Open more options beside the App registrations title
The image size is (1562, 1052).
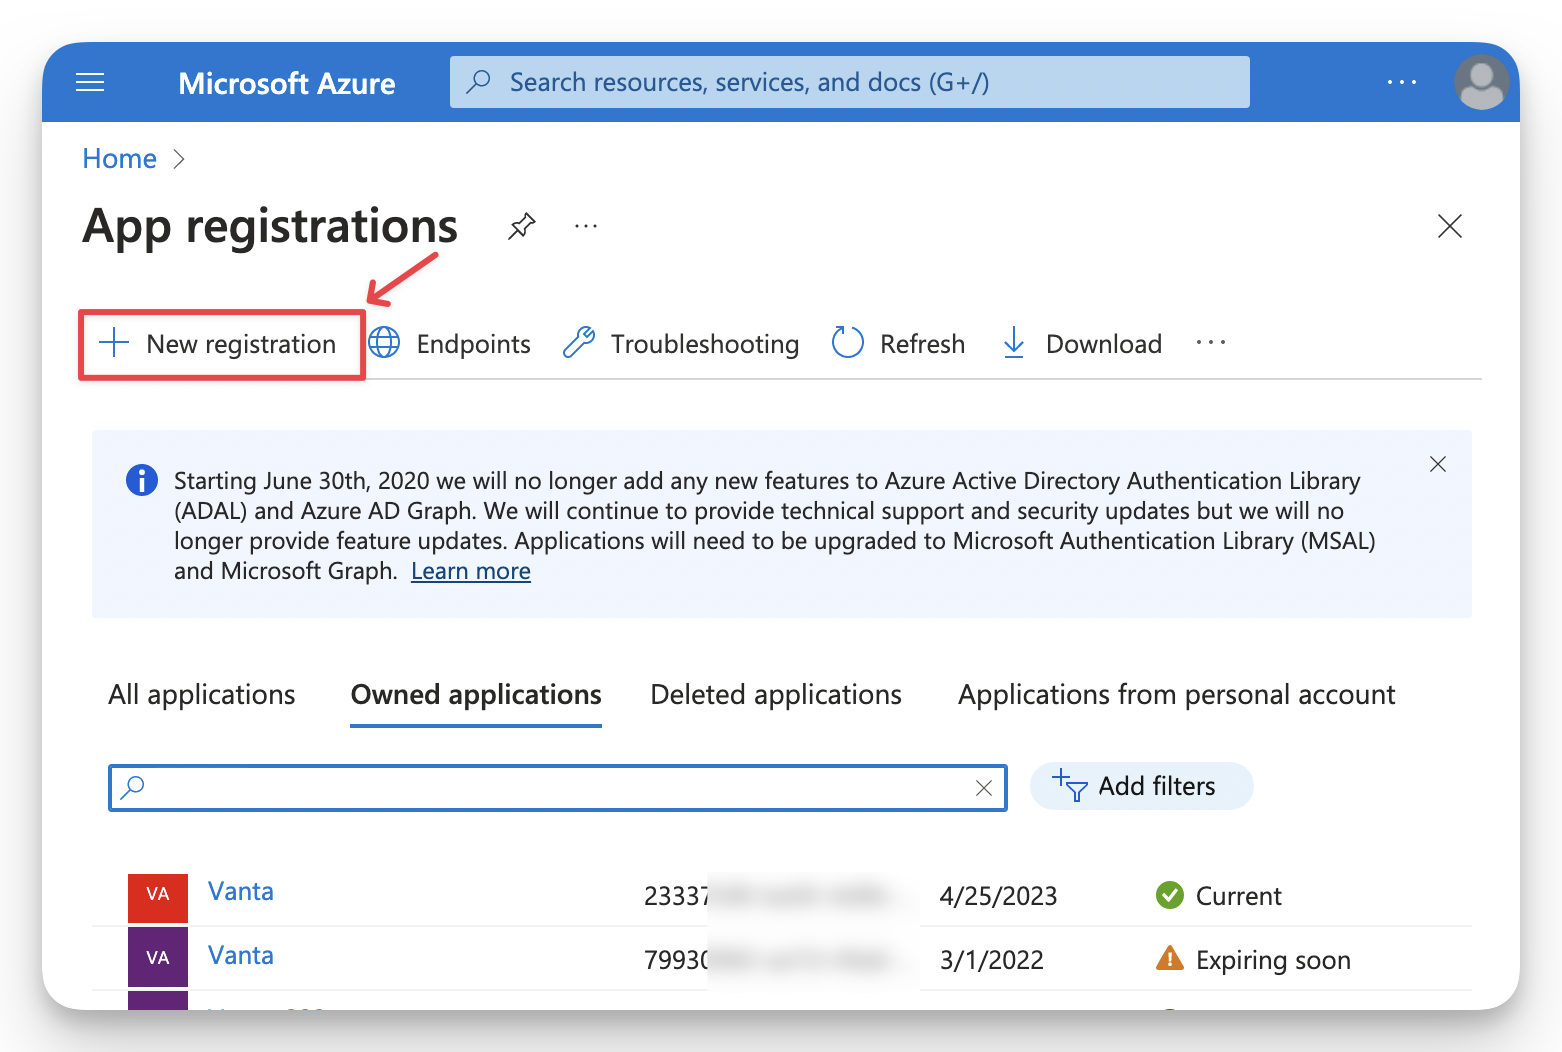(586, 226)
